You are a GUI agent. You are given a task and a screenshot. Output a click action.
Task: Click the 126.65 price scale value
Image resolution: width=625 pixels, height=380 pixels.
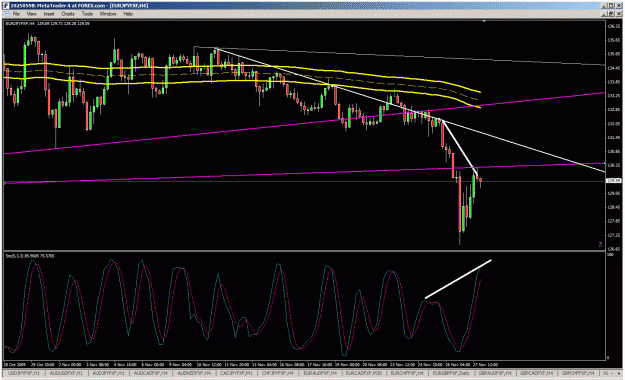(x=614, y=249)
